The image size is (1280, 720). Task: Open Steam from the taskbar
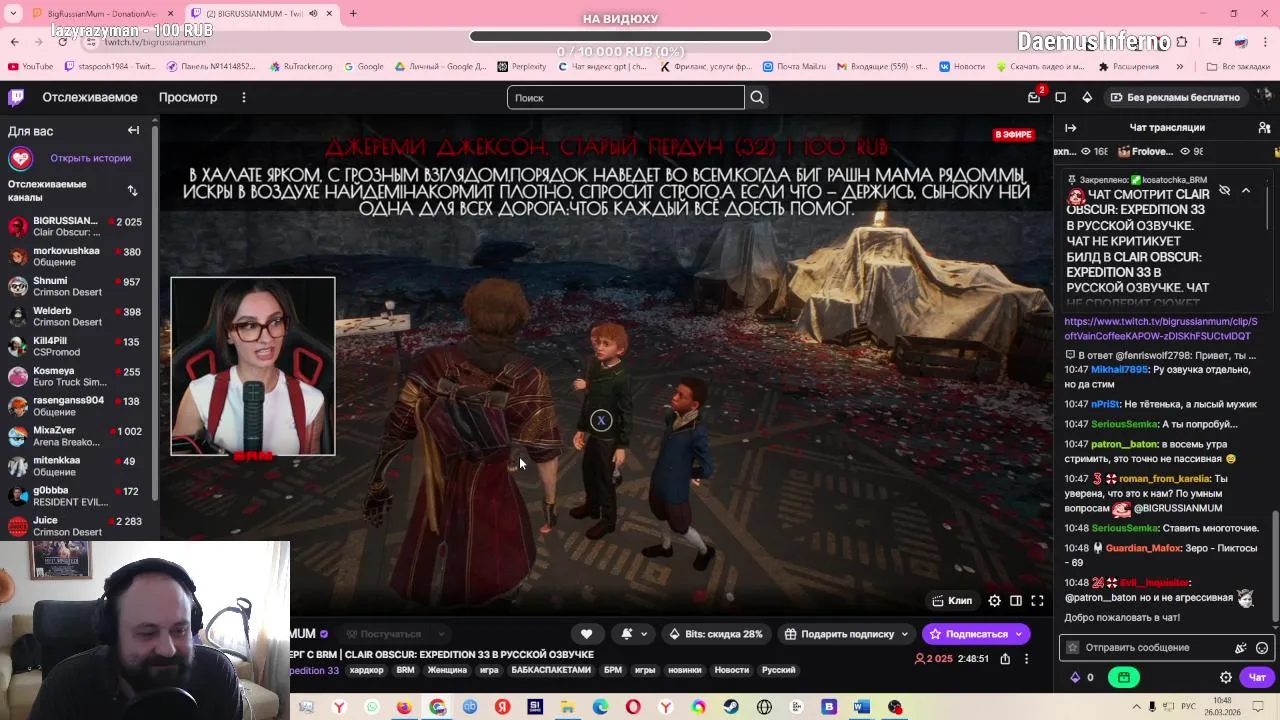click(x=731, y=707)
